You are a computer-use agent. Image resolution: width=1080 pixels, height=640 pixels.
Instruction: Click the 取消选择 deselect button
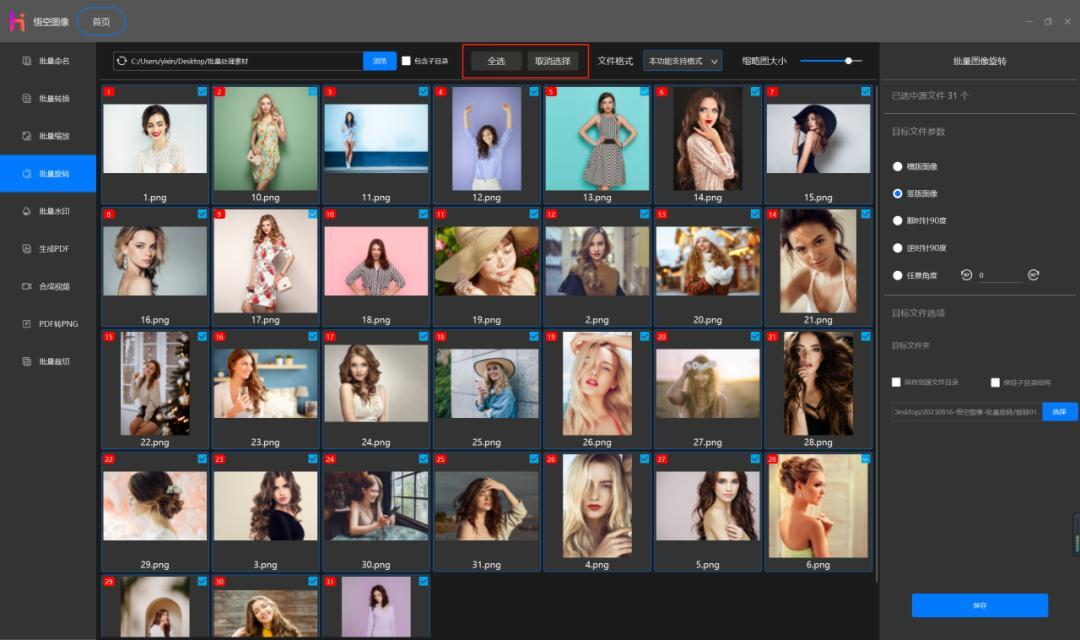point(553,61)
